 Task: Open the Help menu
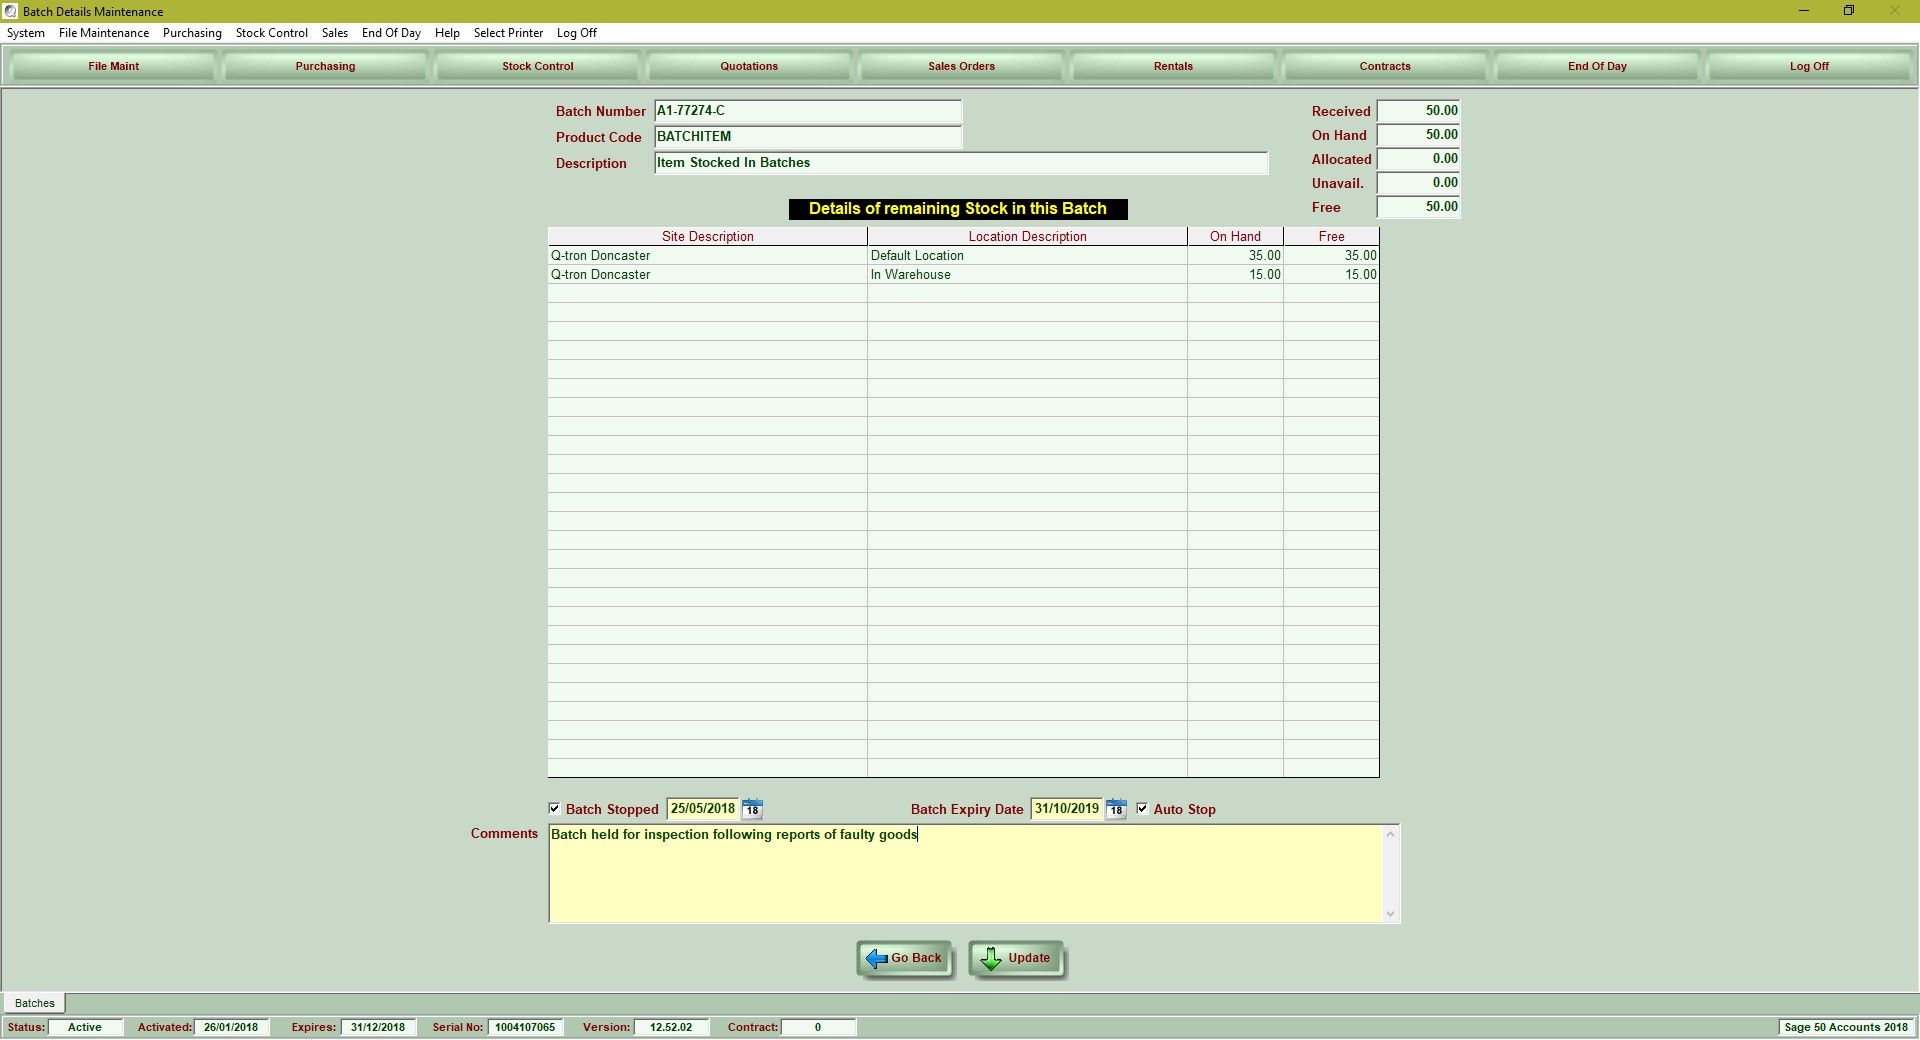(x=447, y=33)
